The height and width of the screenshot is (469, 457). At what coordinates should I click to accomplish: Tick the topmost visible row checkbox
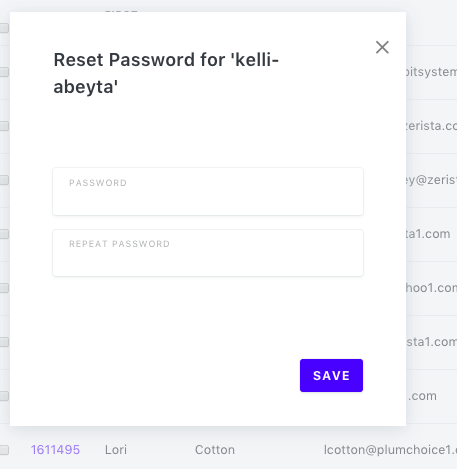tap(4, 28)
